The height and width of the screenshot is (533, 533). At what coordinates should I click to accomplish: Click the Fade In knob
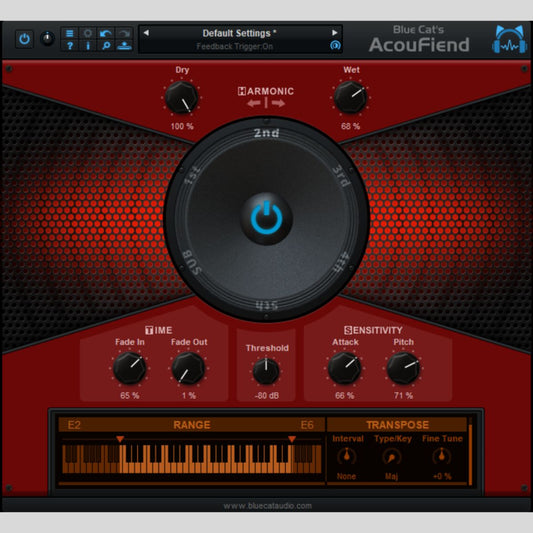[x=130, y=368]
